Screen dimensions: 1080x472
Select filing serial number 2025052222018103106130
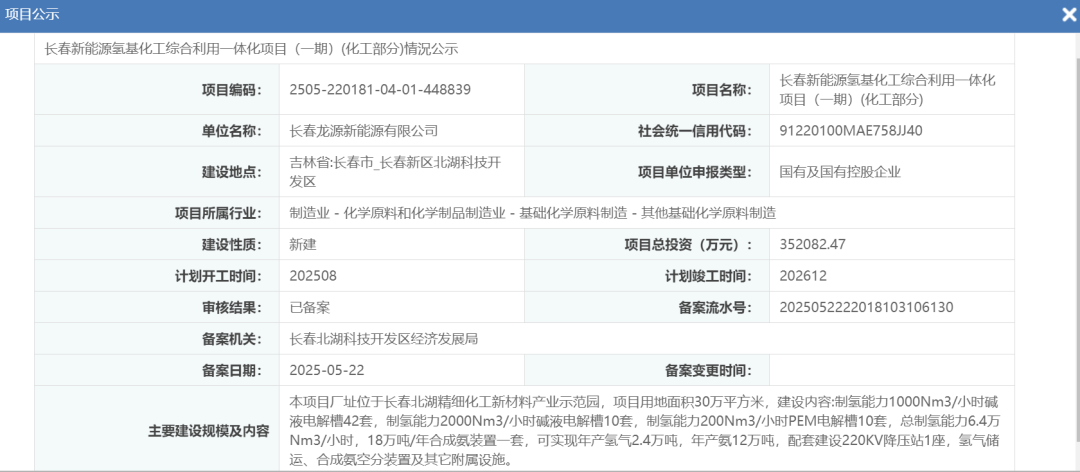(x=866, y=307)
